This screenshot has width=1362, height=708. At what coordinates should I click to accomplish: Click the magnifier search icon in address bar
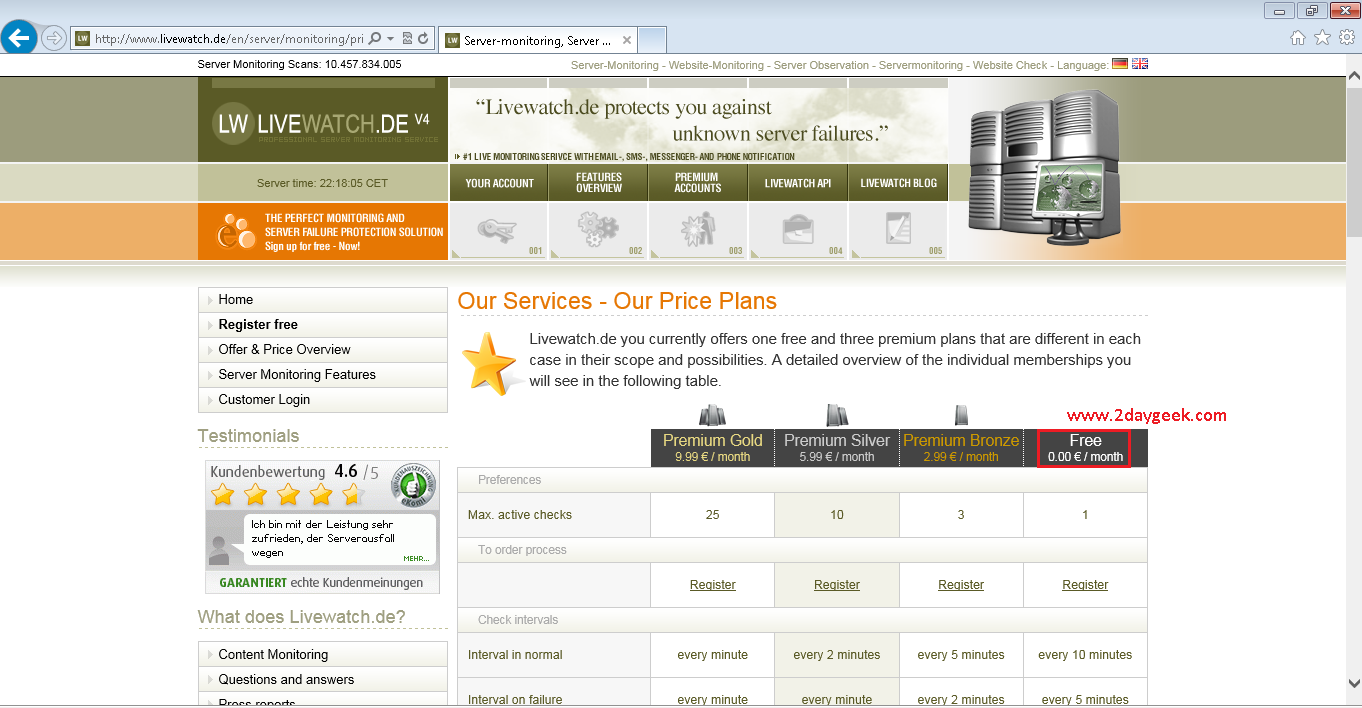coord(375,39)
